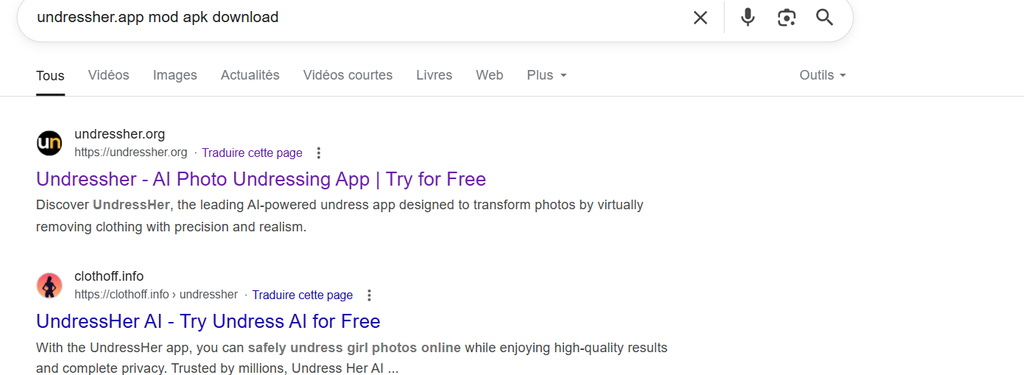
Task: Start voice search with the microphone icon
Action: point(748,18)
